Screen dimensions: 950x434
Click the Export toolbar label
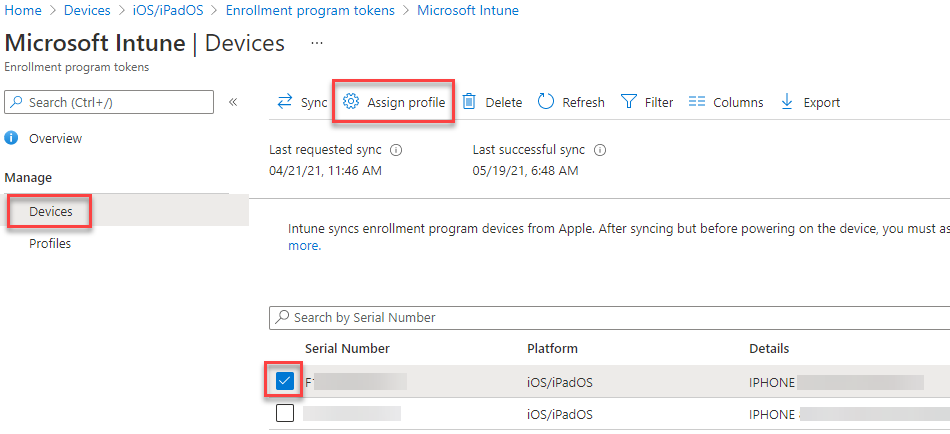[822, 102]
